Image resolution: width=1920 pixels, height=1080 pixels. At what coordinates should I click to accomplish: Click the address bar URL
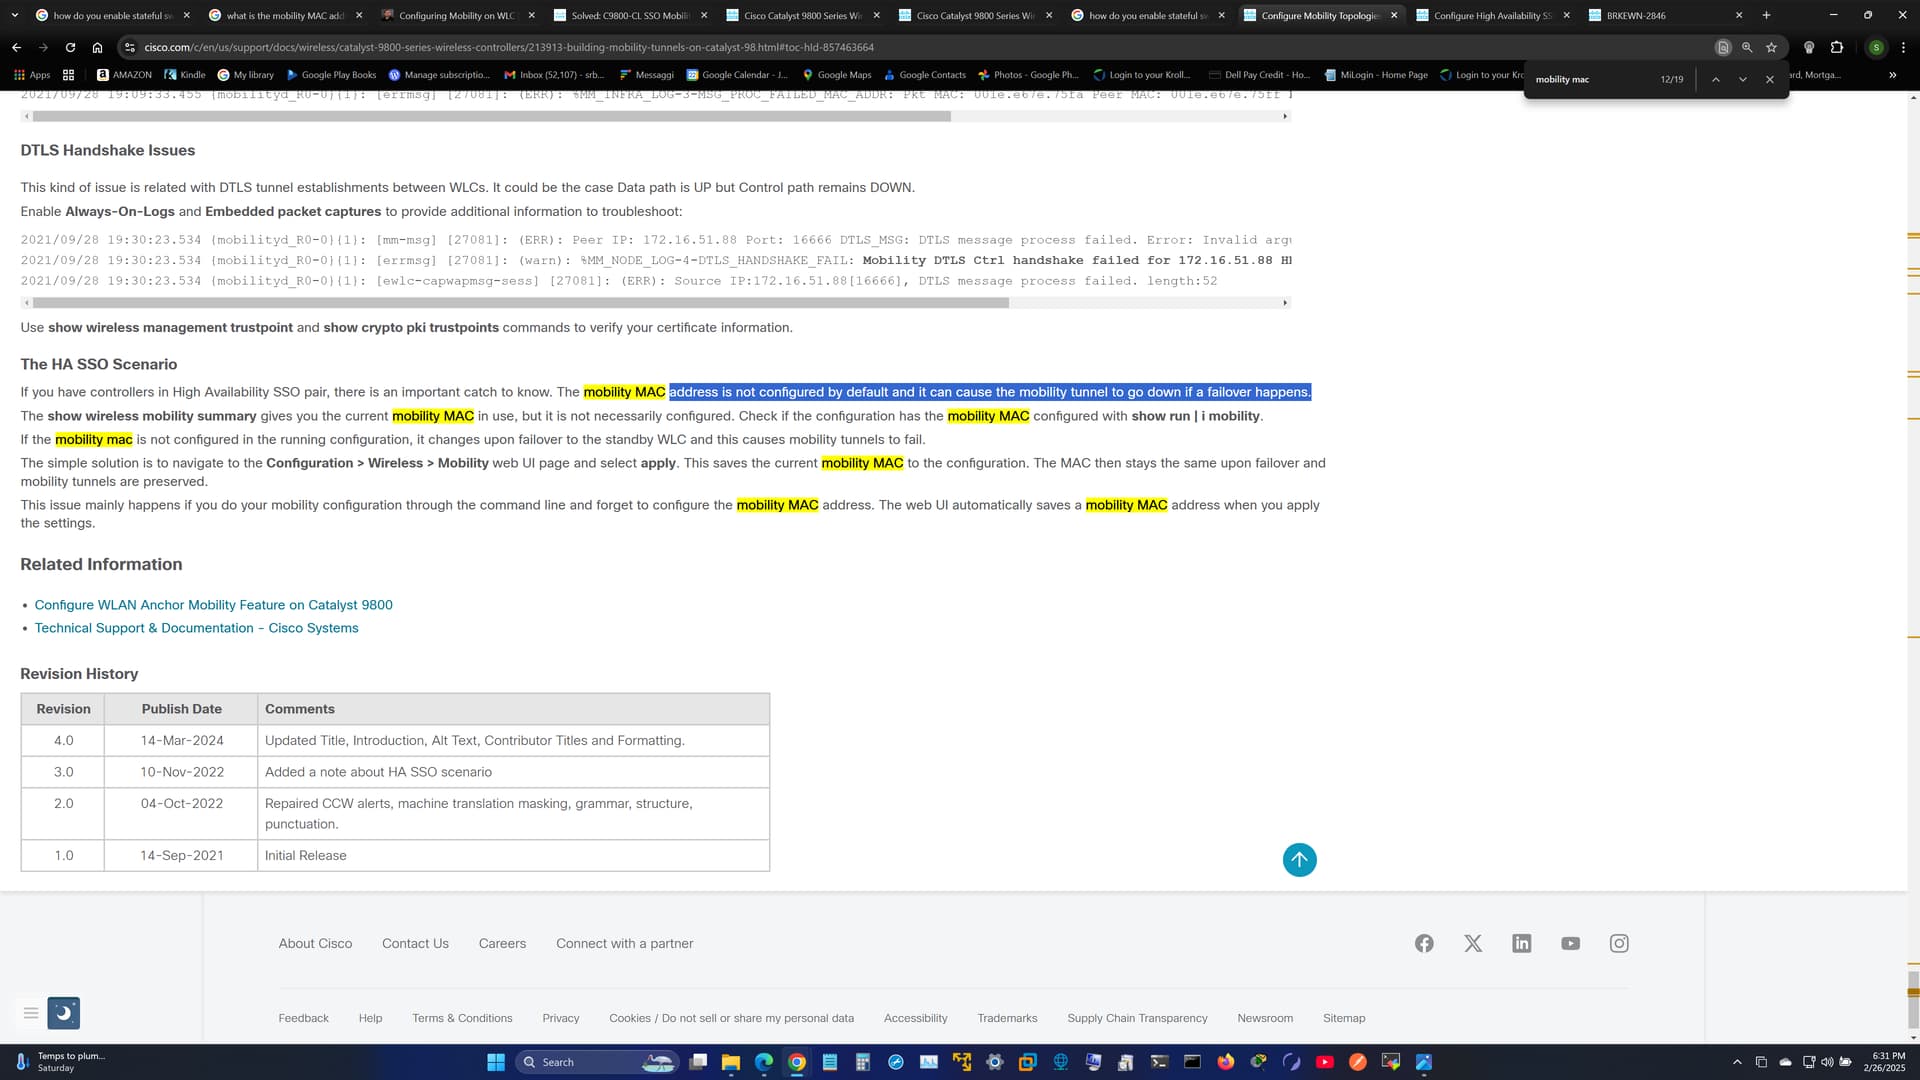click(x=508, y=47)
